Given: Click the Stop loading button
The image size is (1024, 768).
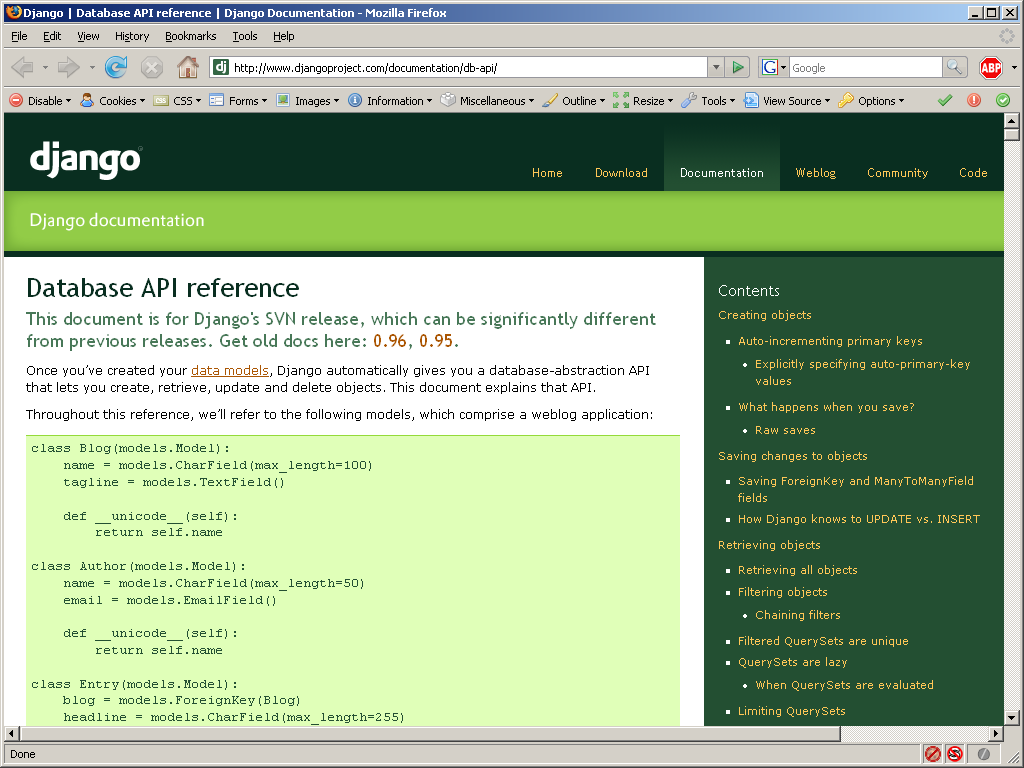Looking at the screenshot, I should pyautogui.click(x=152, y=67).
